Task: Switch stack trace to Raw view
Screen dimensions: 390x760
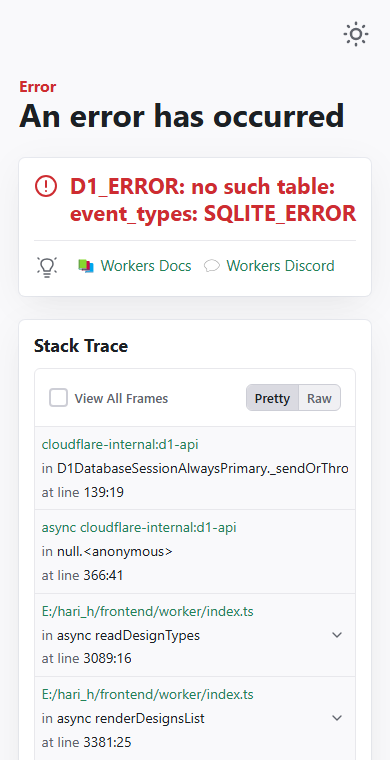Action: point(320,398)
